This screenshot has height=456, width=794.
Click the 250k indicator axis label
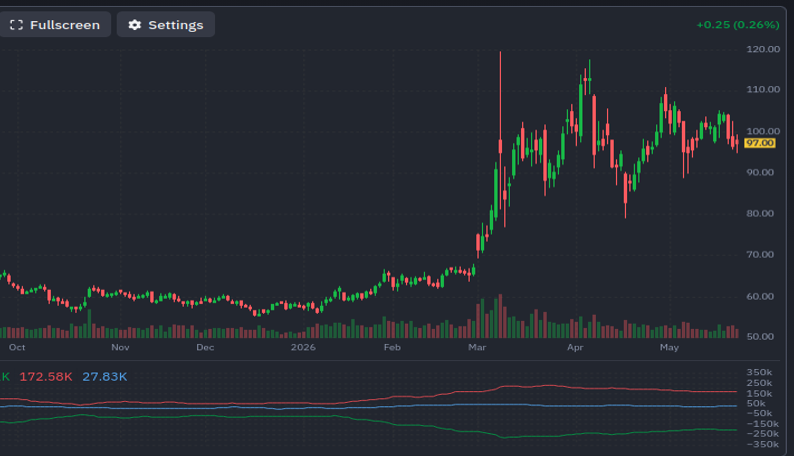(x=759, y=383)
